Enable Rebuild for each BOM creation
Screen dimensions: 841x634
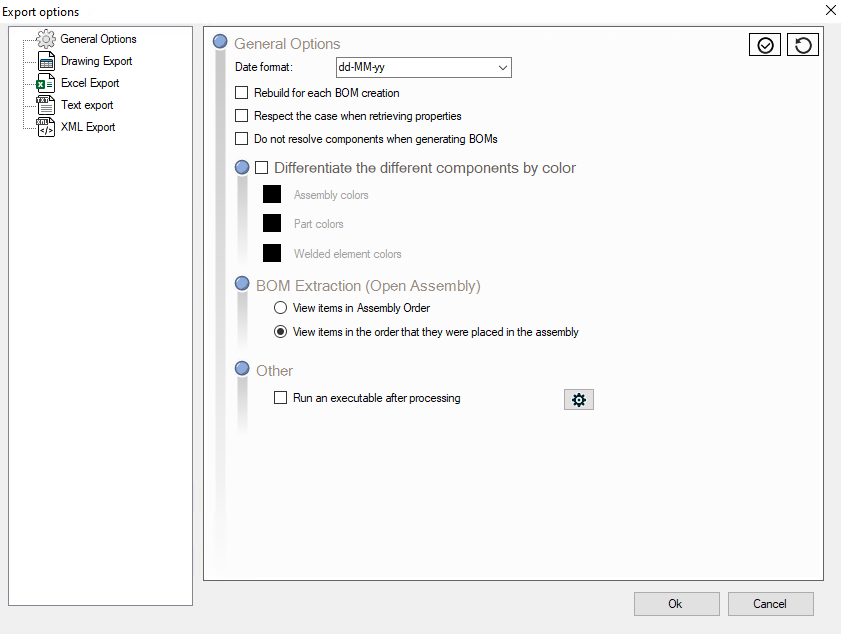click(x=241, y=93)
